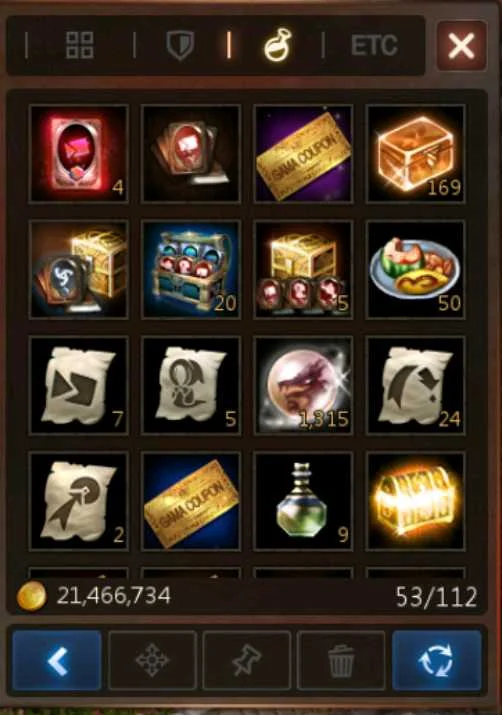Click the trash can delete button

(x=341, y=660)
